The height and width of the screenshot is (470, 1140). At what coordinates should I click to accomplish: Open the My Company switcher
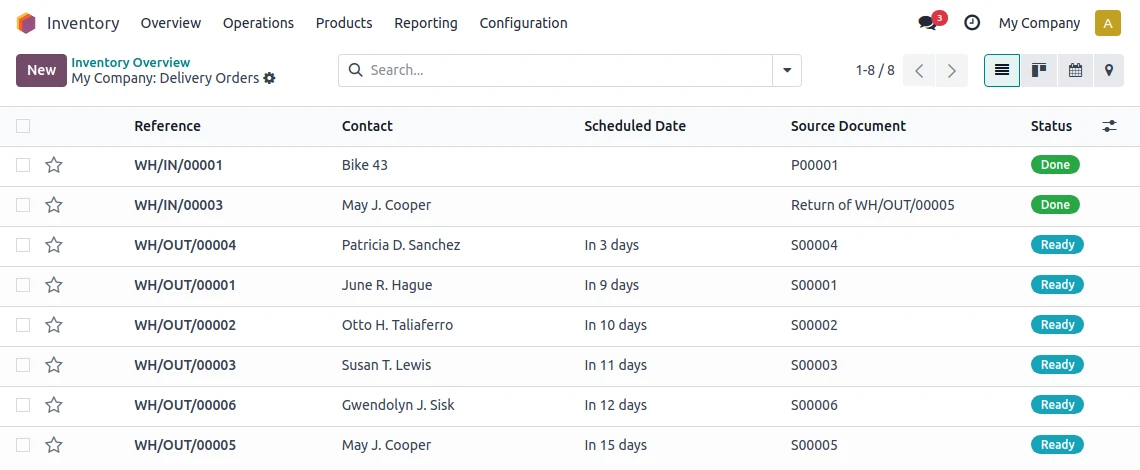click(x=1039, y=23)
